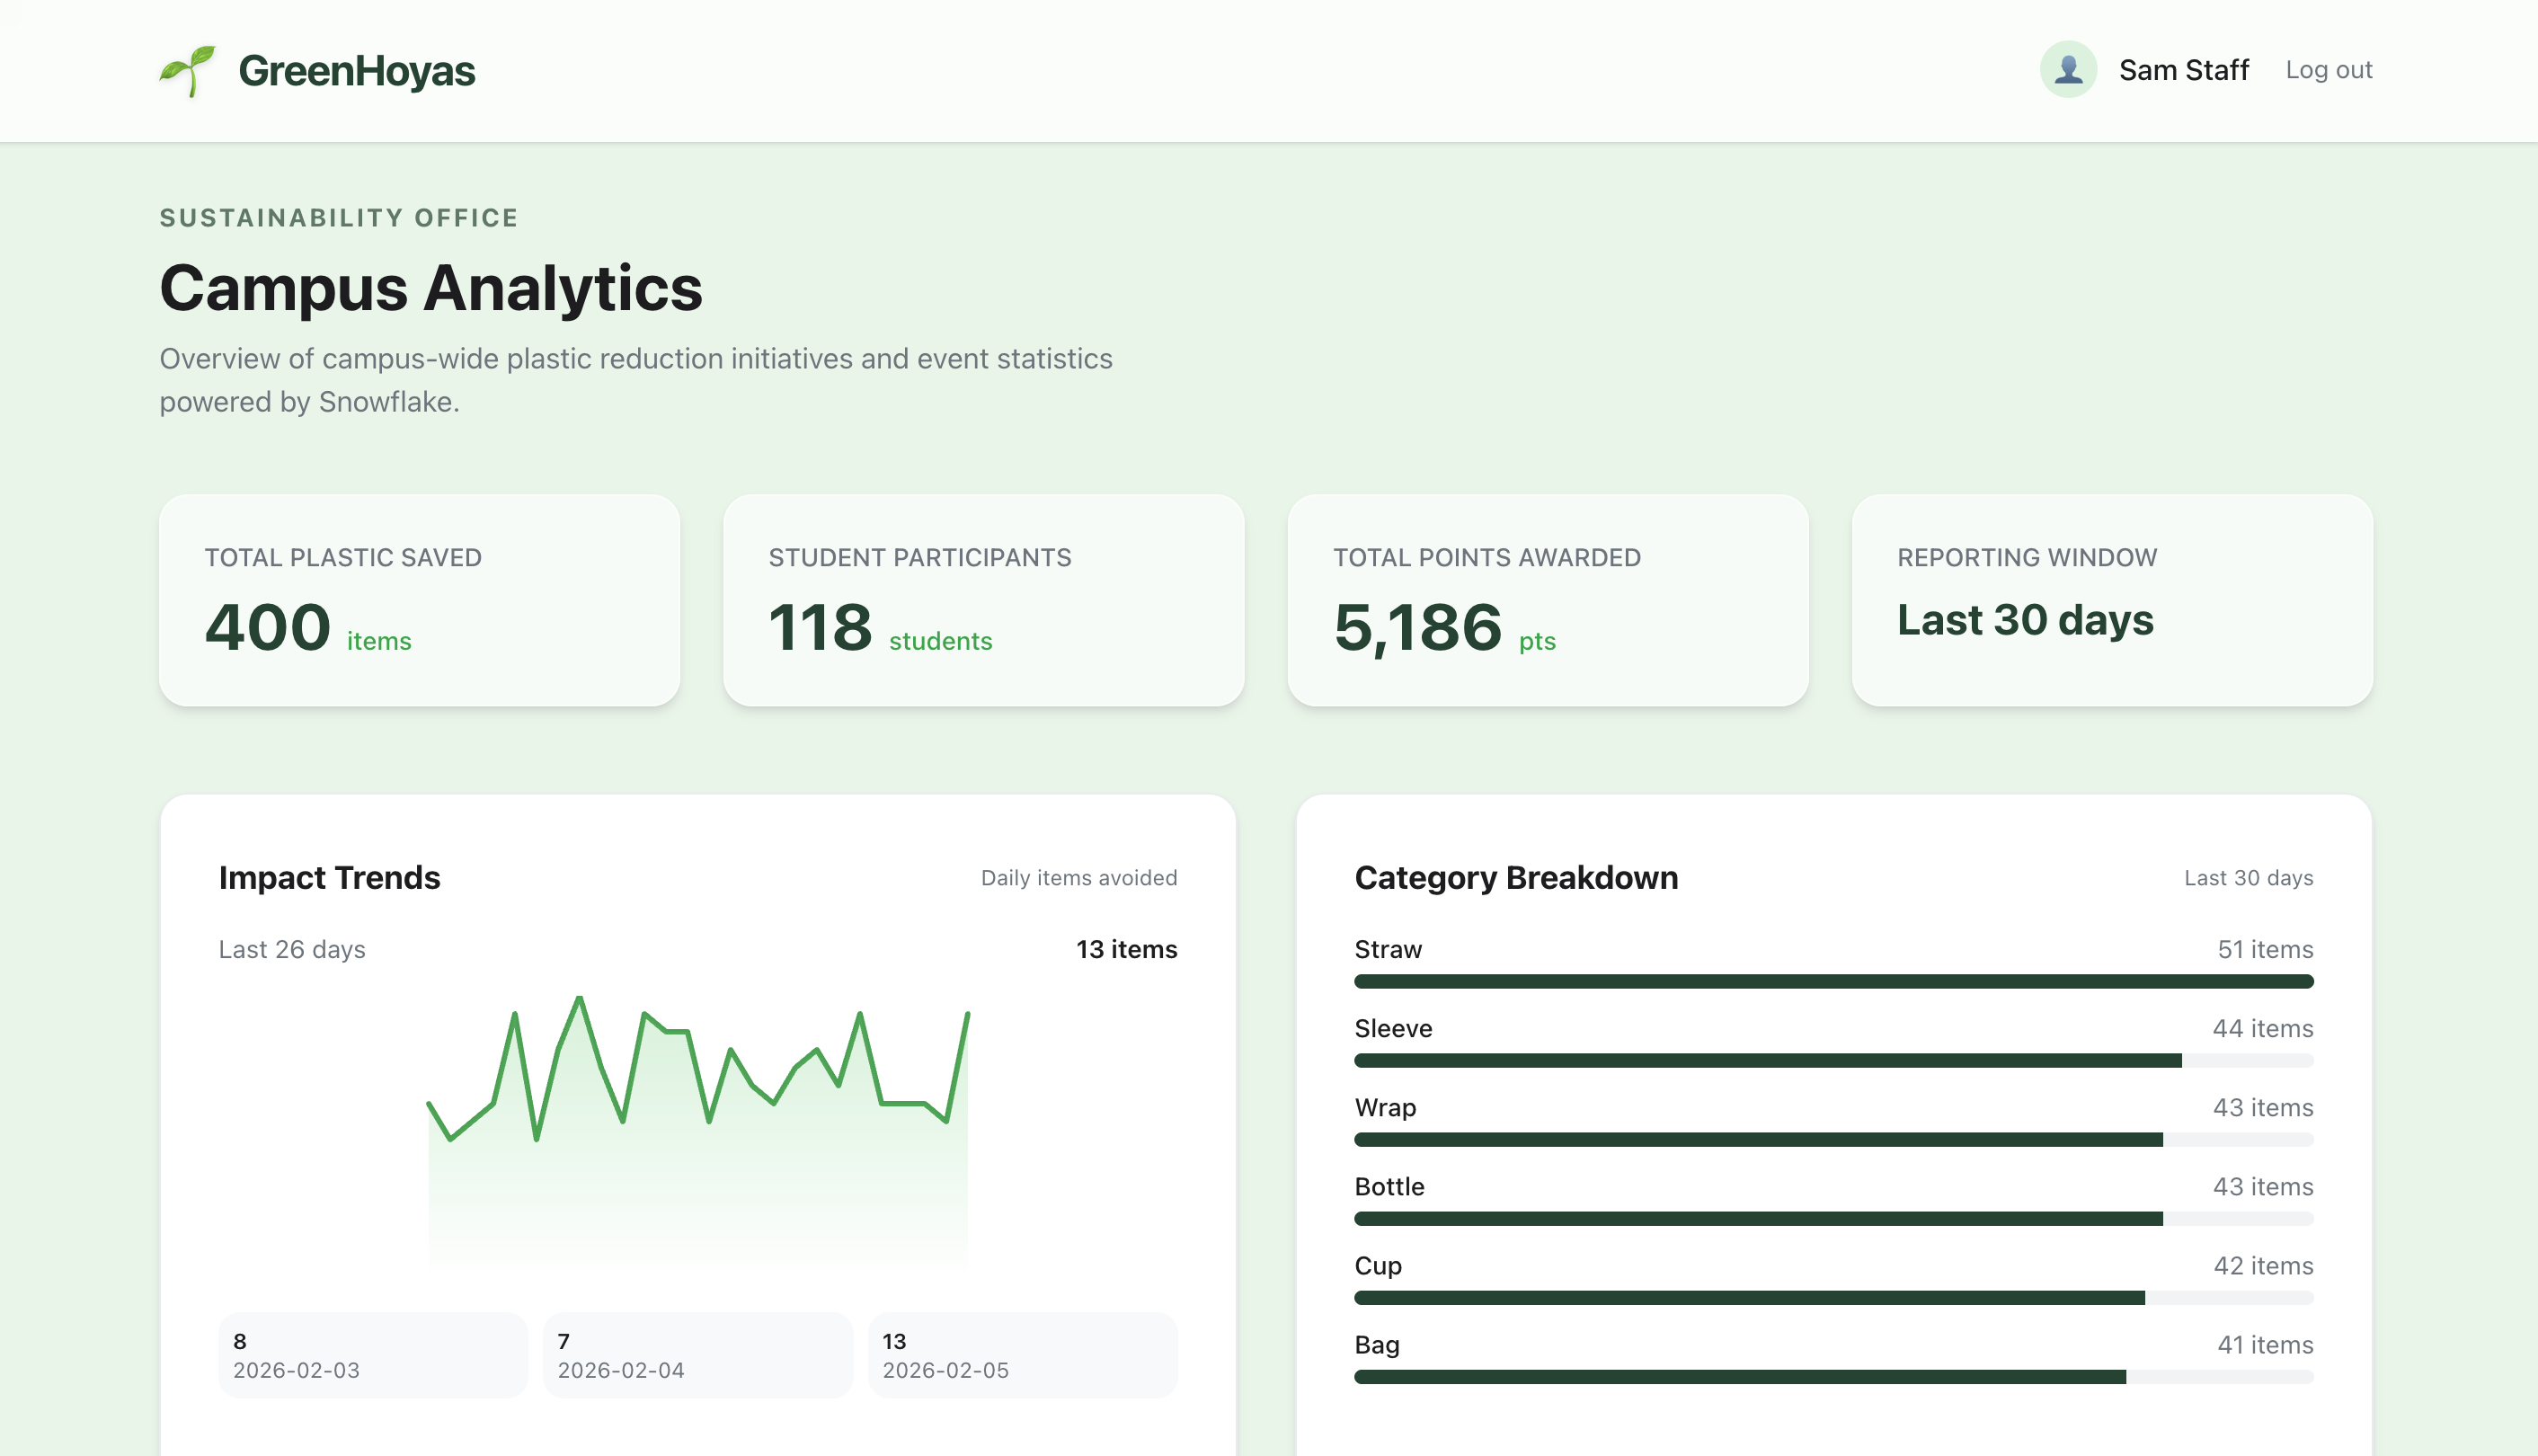
Task: Click the Impact Trends line chart
Action: pyautogui.click(x=698, y=1130)
